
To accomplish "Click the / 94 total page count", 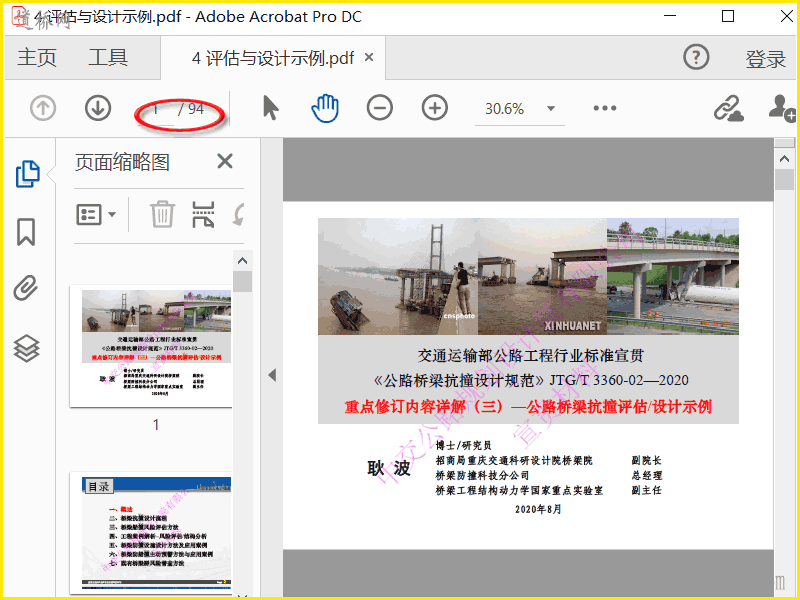I will click(191, 109).
